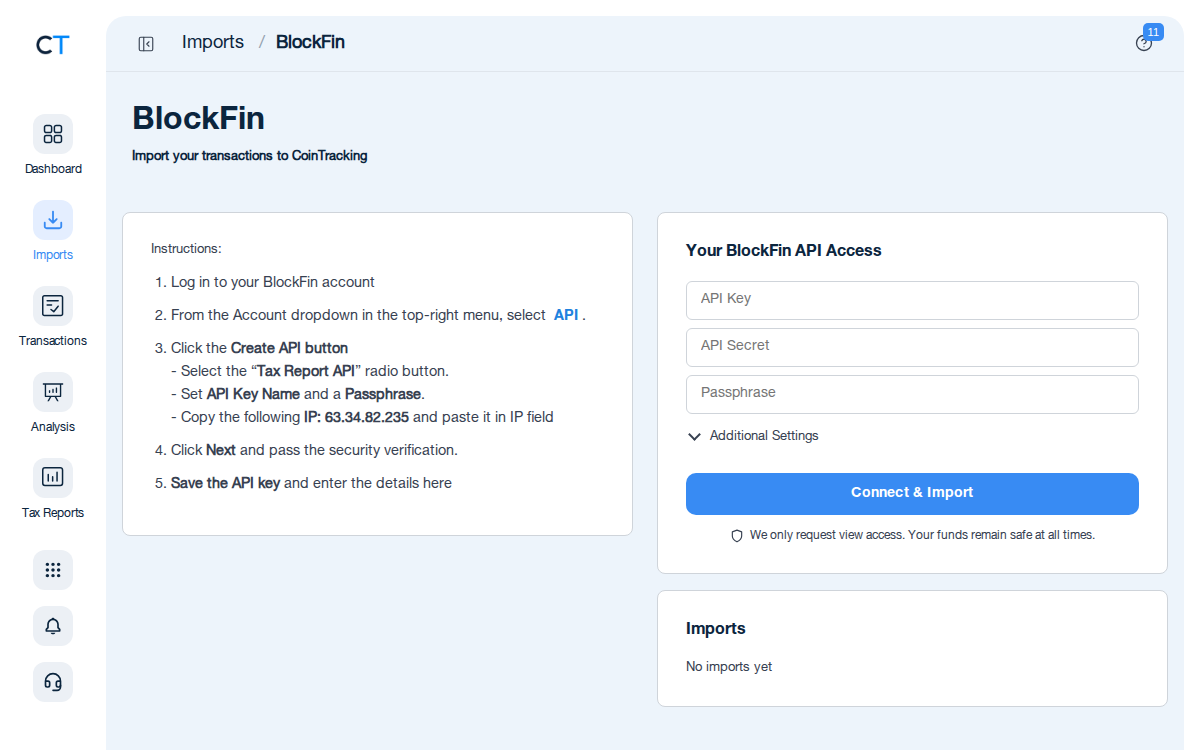Screen dimensions: 1200x750
Task: Click the Connect & Import button
Action: coord(912,494)
